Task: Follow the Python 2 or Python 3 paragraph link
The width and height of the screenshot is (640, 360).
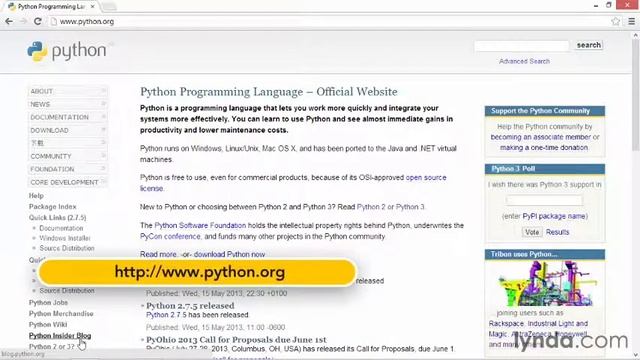Action: pyautogui.click(x=391, y=207)
